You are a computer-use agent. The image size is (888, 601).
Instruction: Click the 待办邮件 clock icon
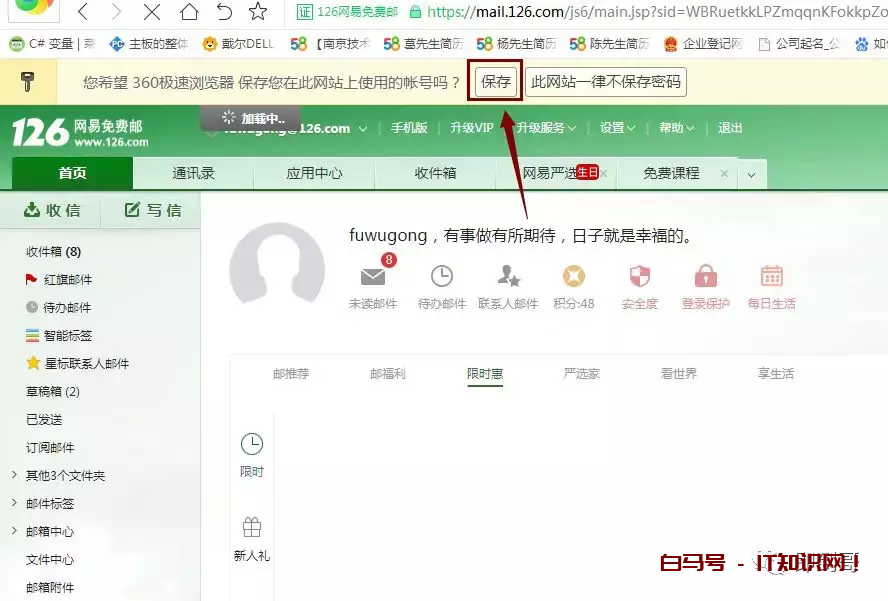[440, 277]
